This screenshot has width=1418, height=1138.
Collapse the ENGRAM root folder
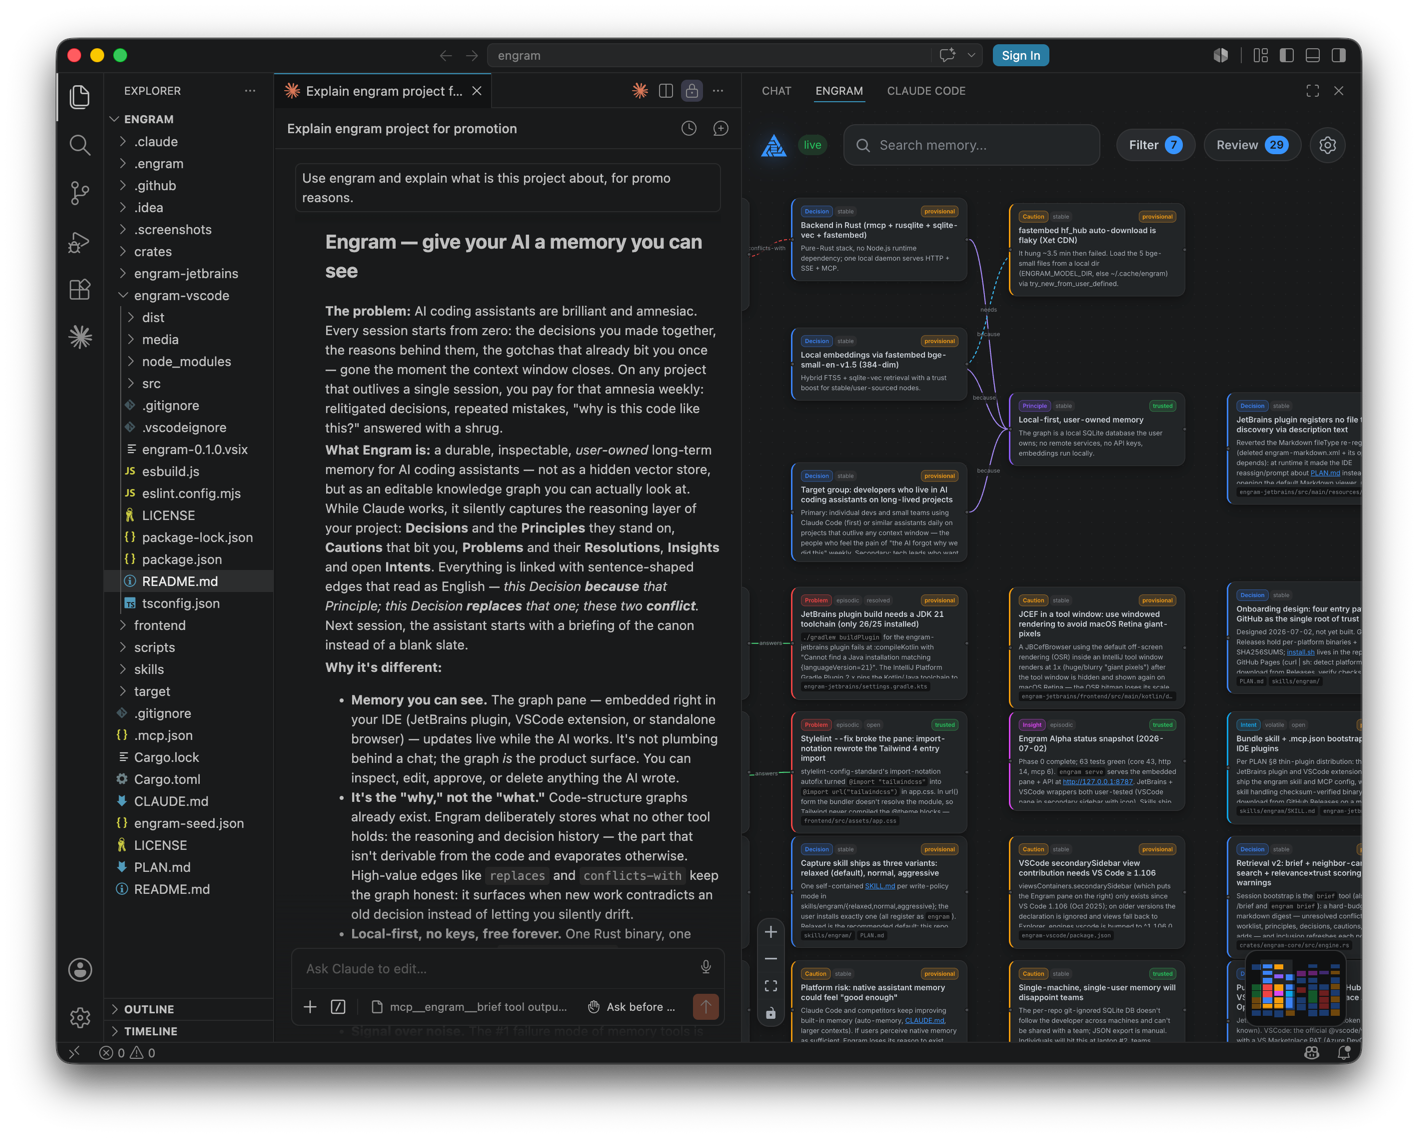pyautogui.click(x=189, y=119)
